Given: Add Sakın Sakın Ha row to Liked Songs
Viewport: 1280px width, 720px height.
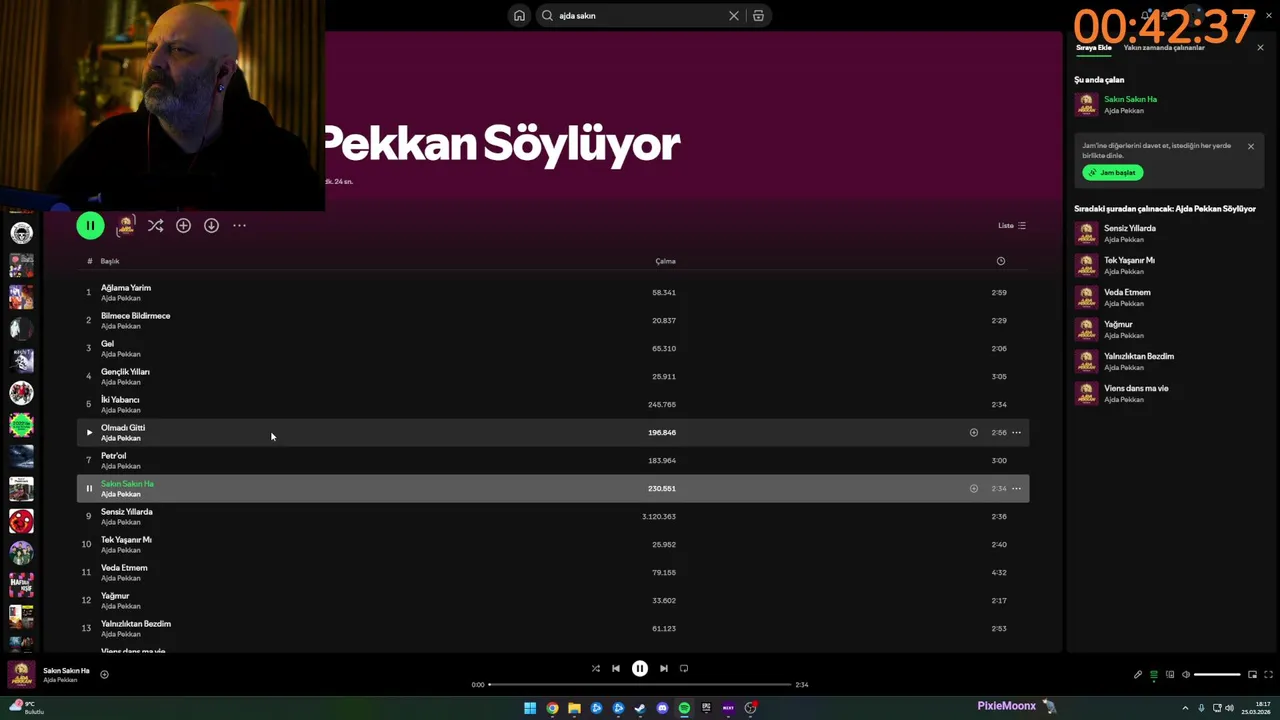Looking at the screenshot, I should coord(973,489).
